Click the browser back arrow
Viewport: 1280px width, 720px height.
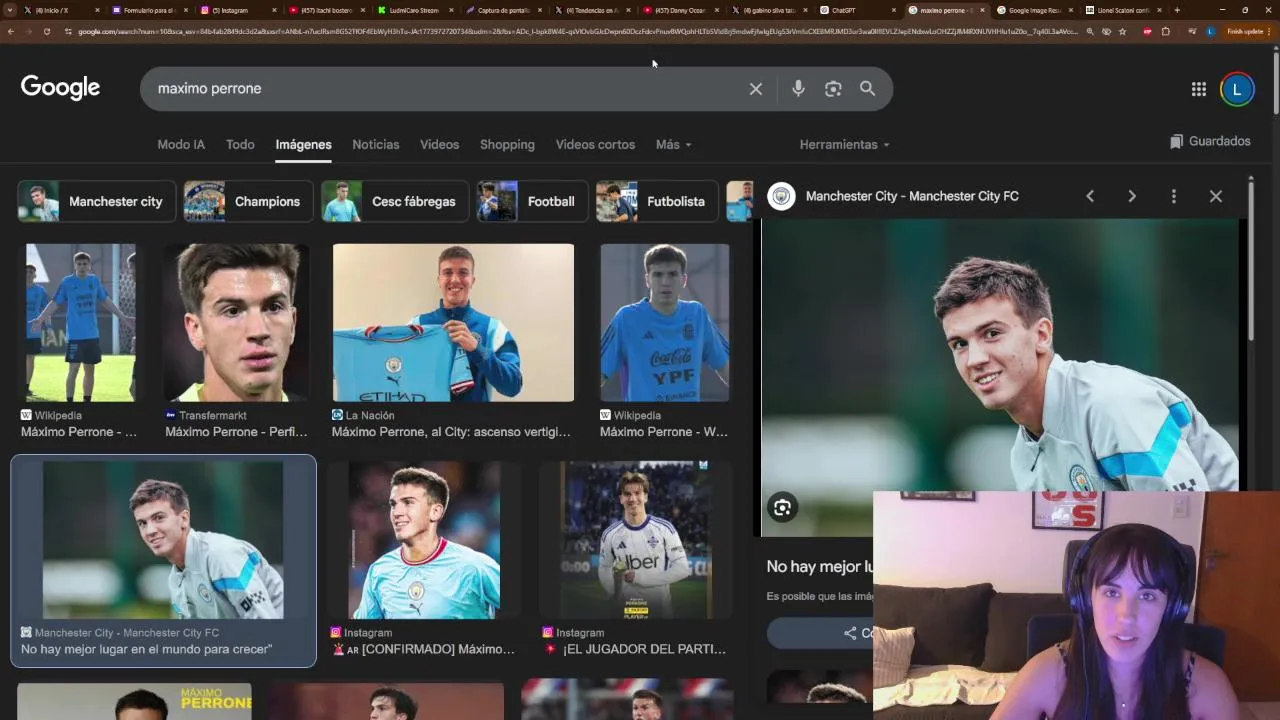10,31
